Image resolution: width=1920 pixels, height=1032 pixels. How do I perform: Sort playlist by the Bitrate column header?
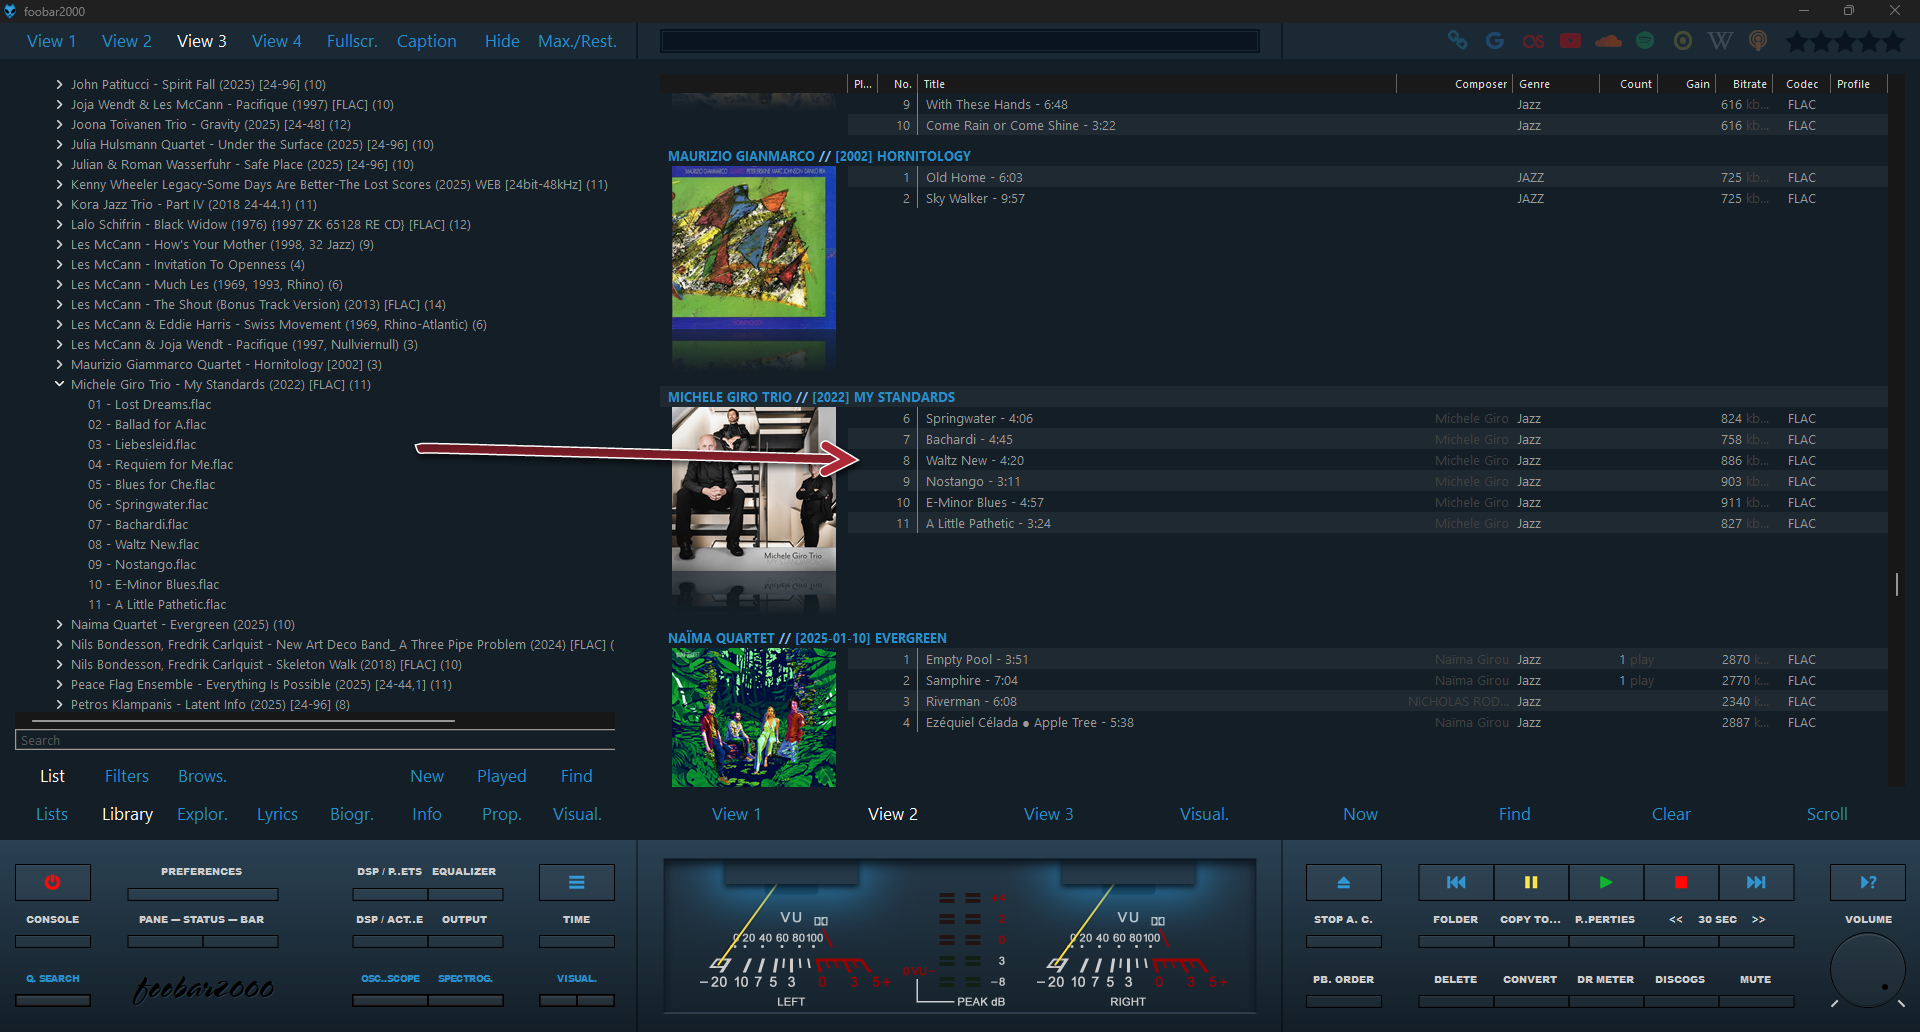tap(1749, 84)
